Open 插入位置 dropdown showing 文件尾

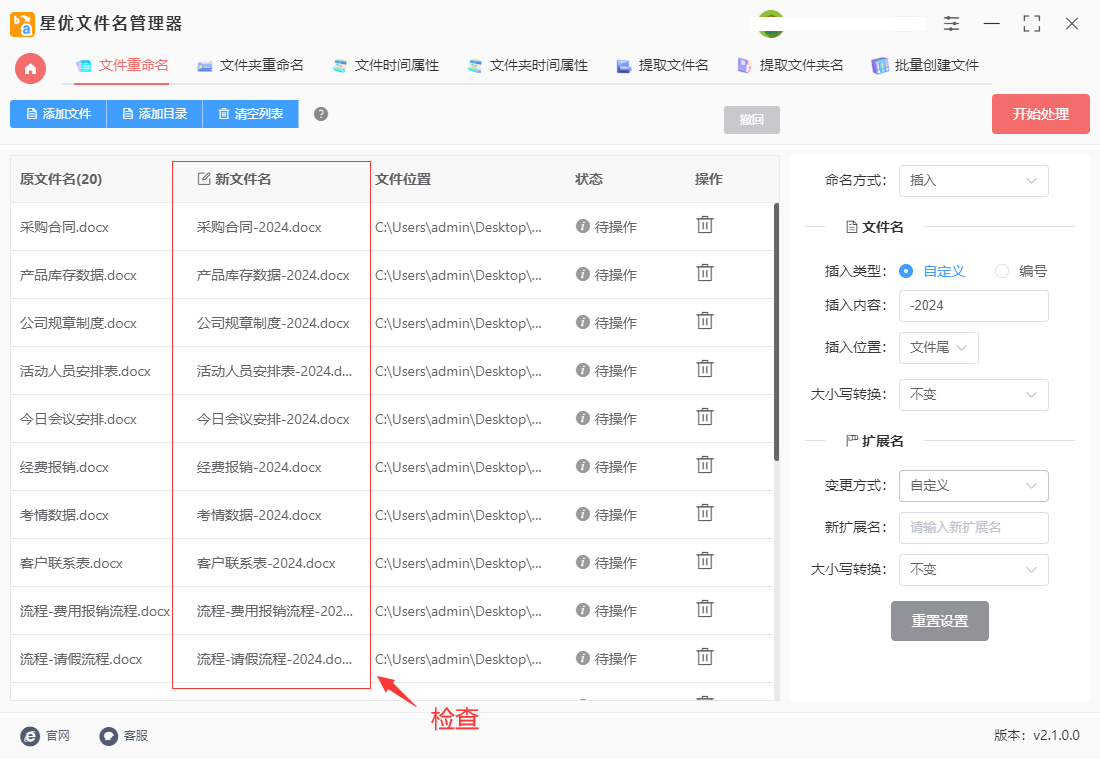click(939, 348)
